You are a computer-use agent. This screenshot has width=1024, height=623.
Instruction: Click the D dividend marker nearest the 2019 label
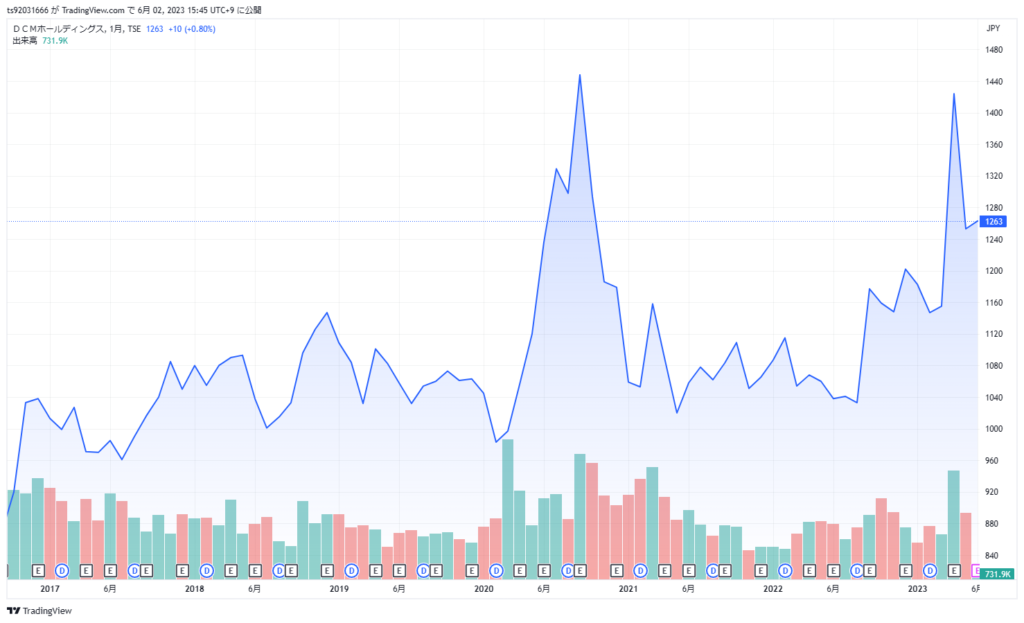[351, 570]
